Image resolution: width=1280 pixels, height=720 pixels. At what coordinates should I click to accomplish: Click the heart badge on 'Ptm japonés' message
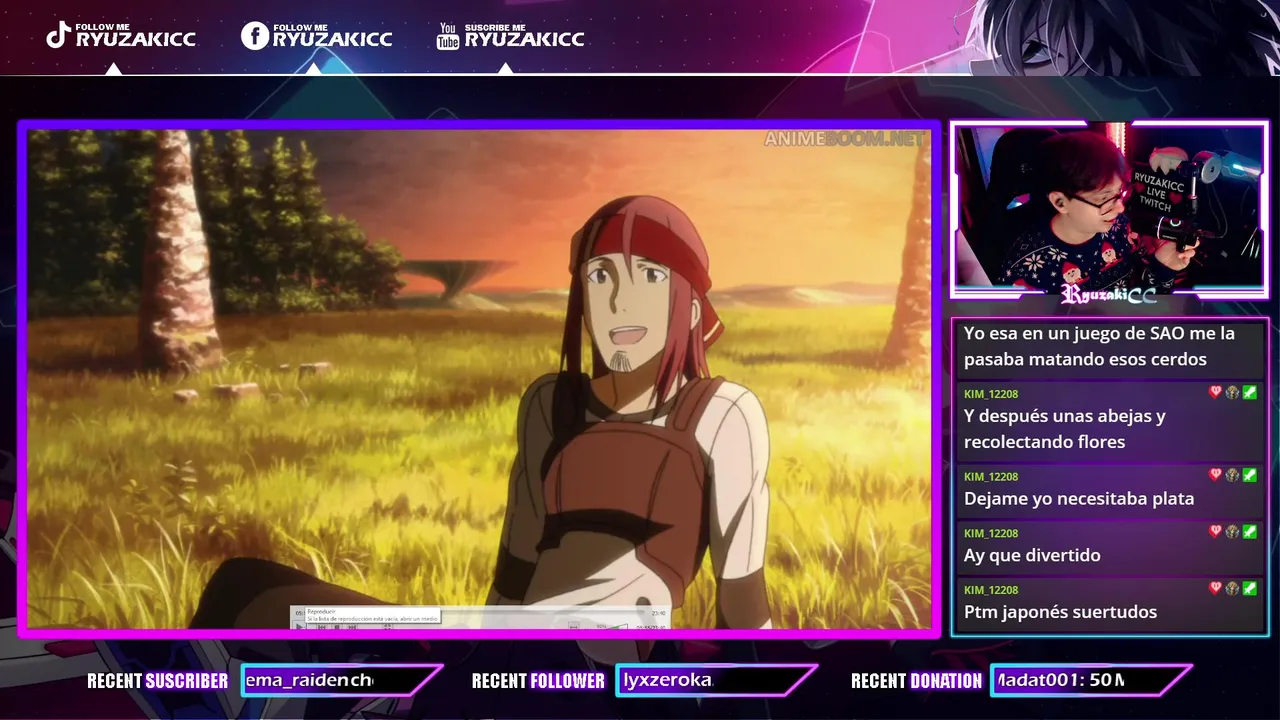click(x=1216, y=589)
